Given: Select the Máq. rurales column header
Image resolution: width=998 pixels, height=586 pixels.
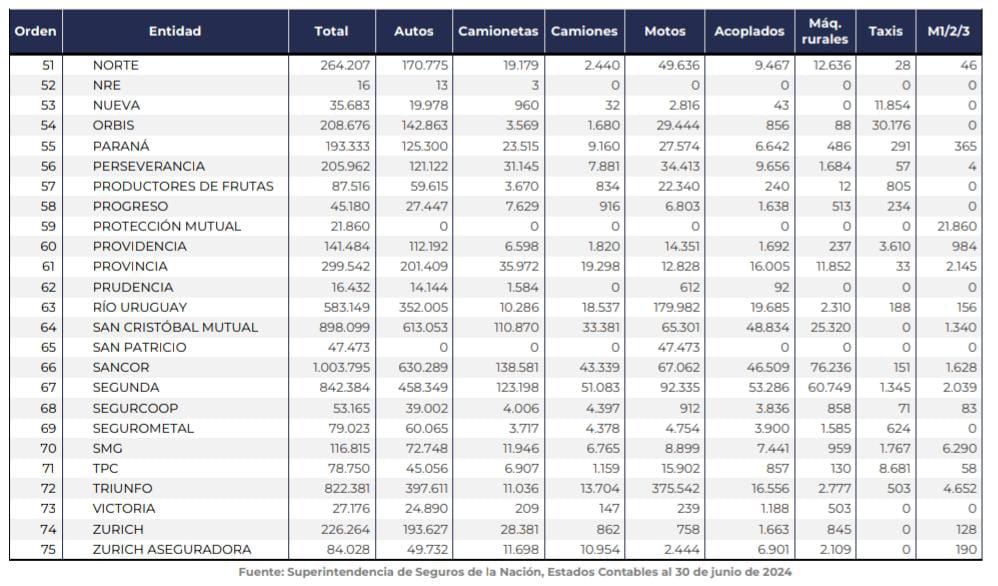Looking at the screenshot, I should [x=825, y=31].
